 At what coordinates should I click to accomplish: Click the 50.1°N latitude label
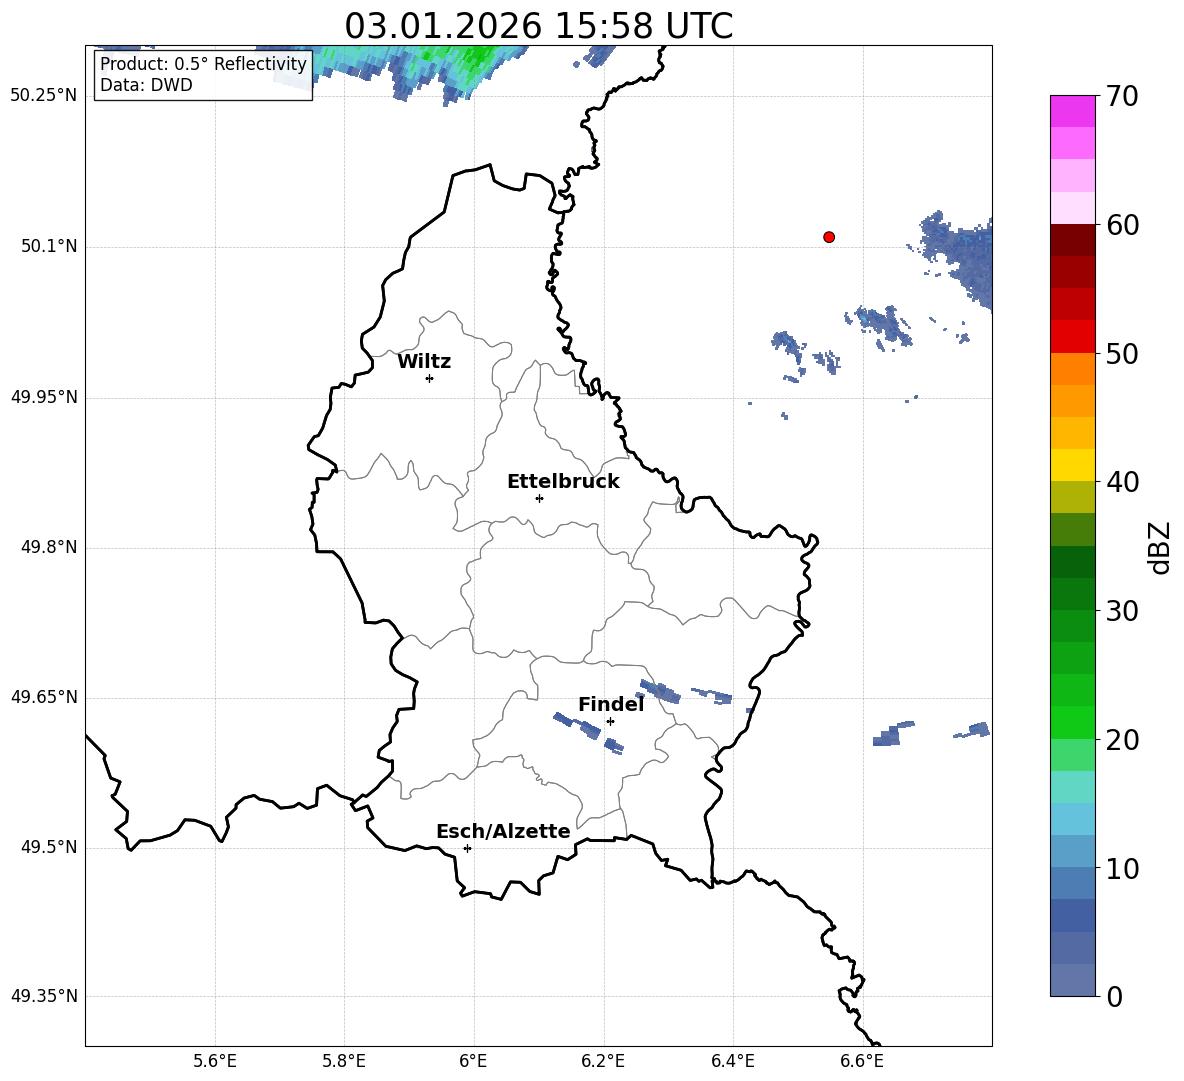(x=49, y=246)
